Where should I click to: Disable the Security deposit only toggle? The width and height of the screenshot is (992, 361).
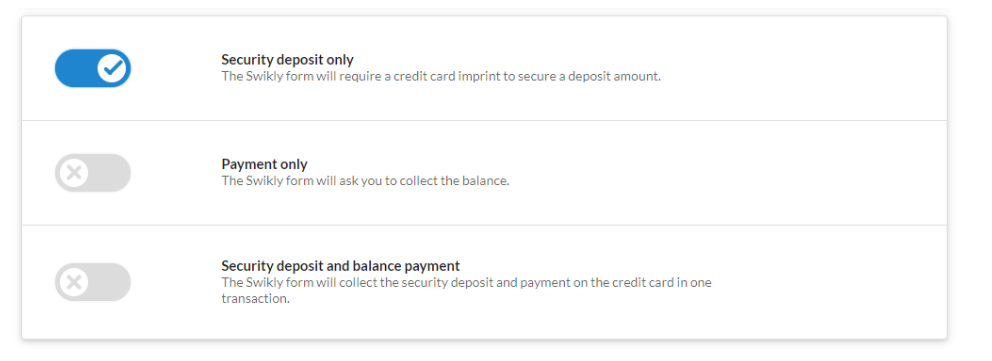point(93,68)
